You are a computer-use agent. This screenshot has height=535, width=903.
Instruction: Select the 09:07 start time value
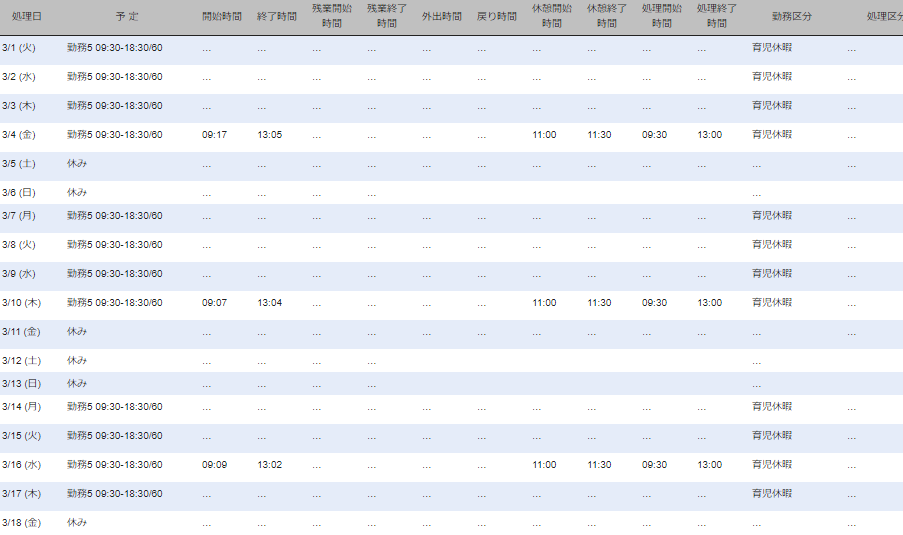click(x=214, y=302)
